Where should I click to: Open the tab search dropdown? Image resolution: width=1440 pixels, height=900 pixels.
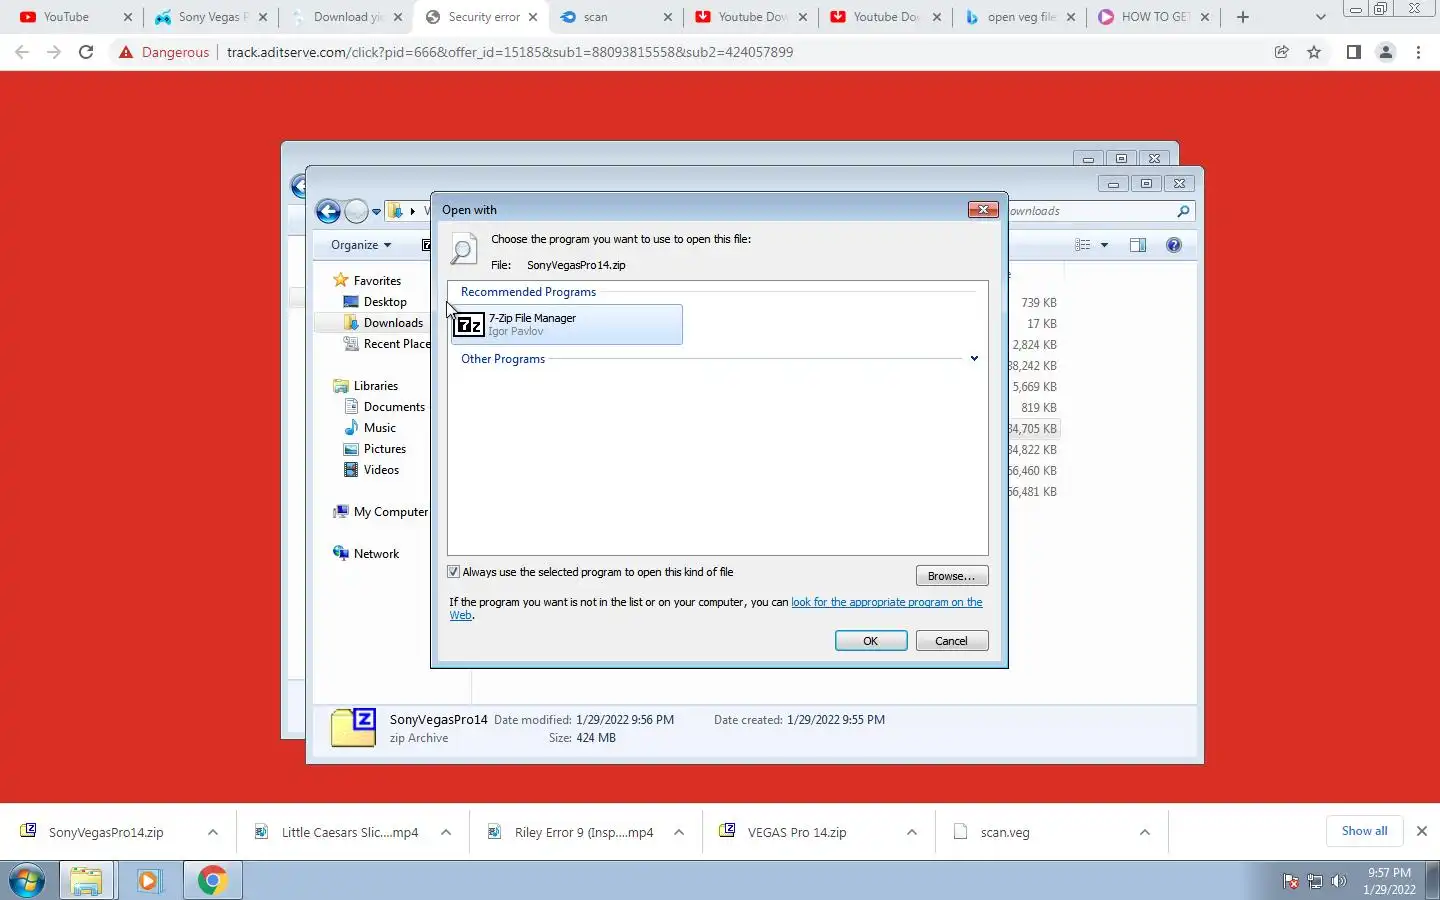(1320, 17)
